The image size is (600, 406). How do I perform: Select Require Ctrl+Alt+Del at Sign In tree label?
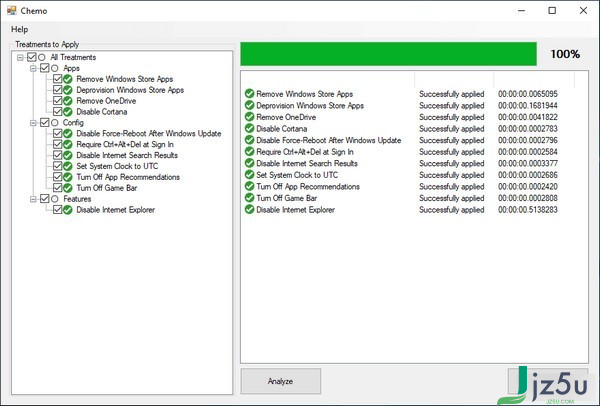[125, 145]
